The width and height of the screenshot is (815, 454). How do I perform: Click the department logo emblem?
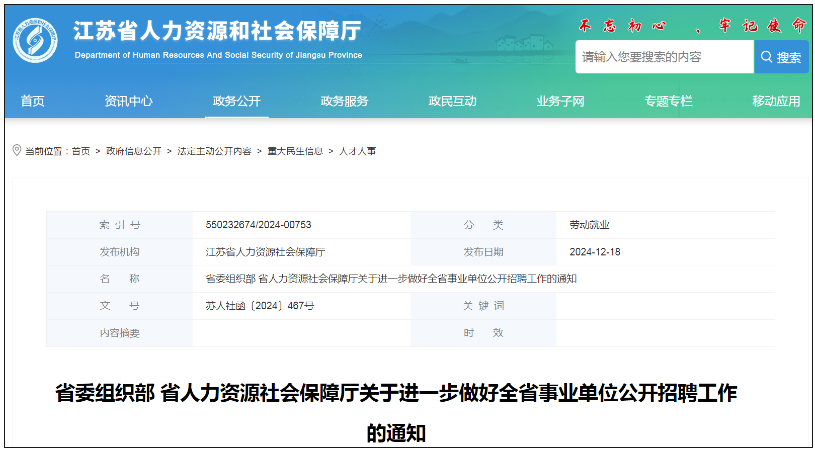pos(35,41)
